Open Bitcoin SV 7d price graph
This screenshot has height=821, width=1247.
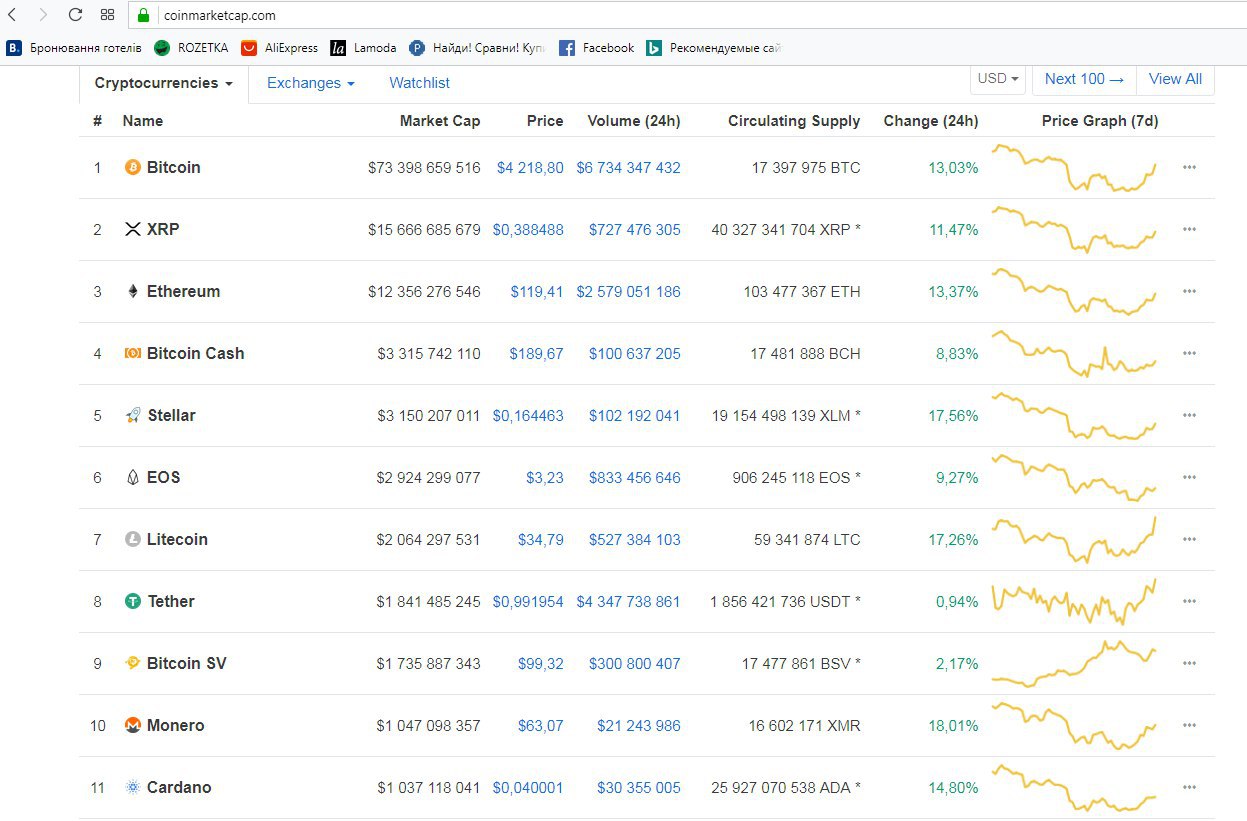tap(1074, 663)
